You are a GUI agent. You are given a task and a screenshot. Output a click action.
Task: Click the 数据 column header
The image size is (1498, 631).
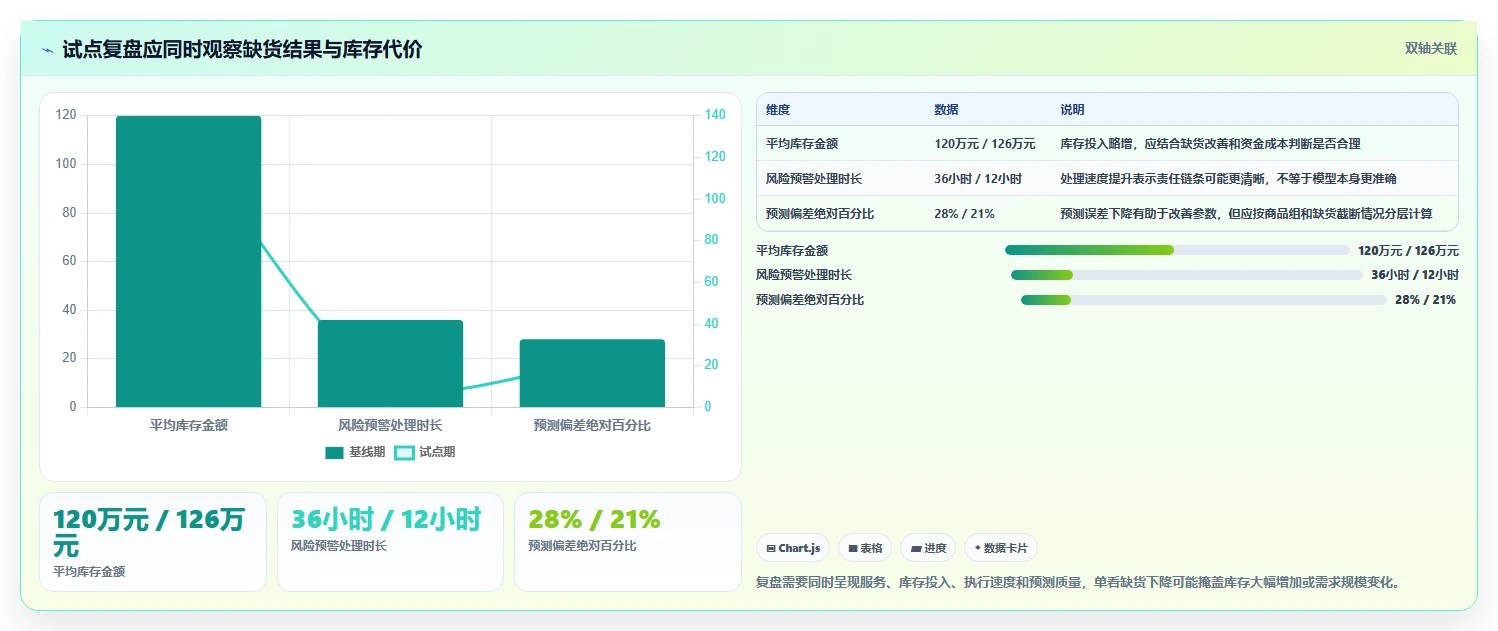pos(946,110)
